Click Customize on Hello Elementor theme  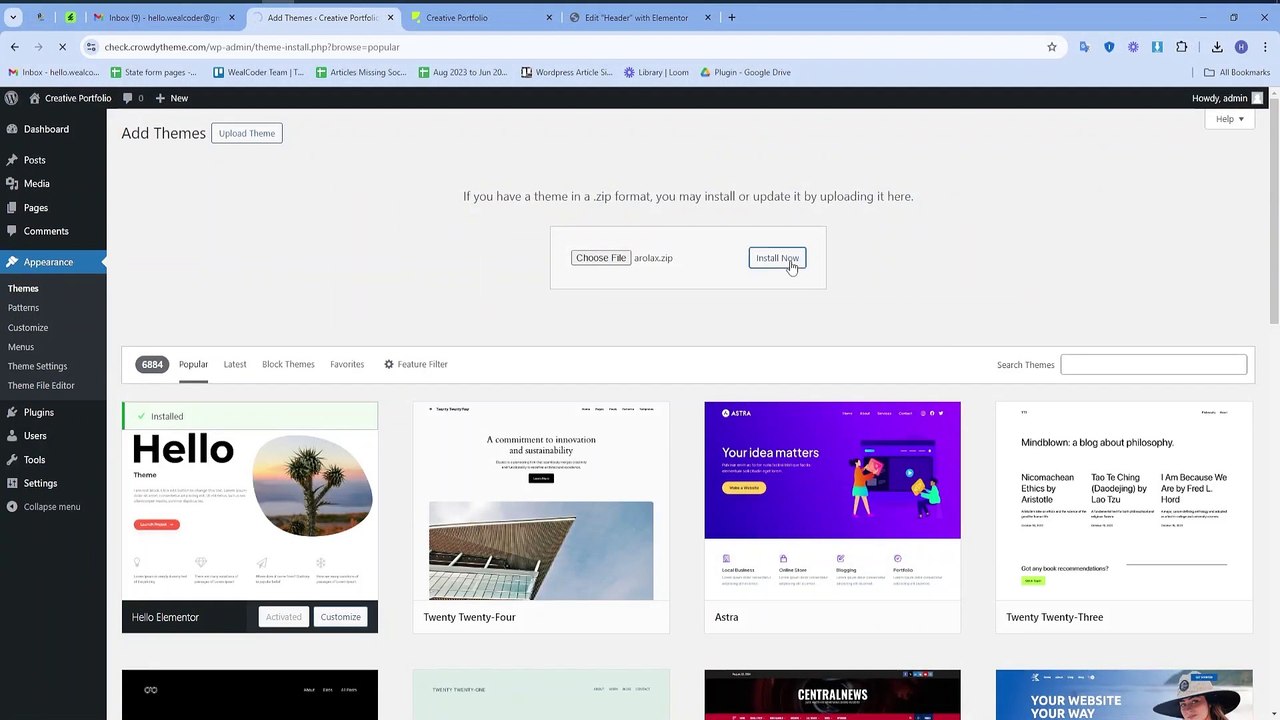click(340, 617)
